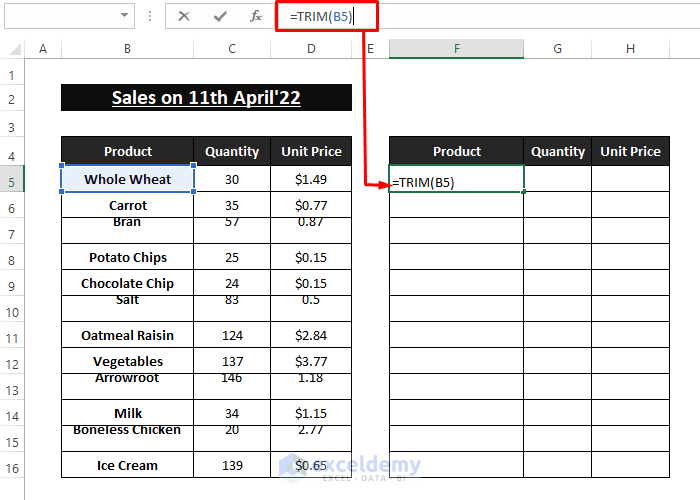Click the Cancel X icon in formula bar

click(x=184, y=16)
